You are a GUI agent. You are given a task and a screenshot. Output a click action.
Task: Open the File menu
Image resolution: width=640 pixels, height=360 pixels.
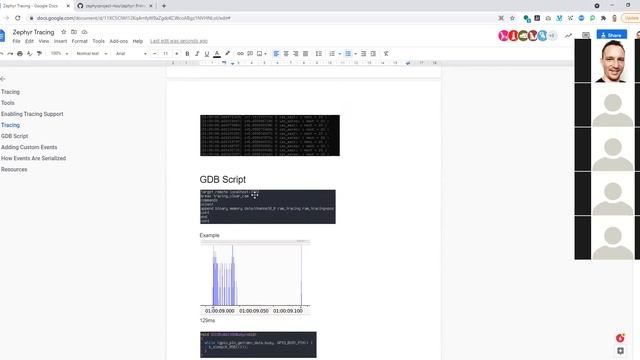tap(16, 41)
